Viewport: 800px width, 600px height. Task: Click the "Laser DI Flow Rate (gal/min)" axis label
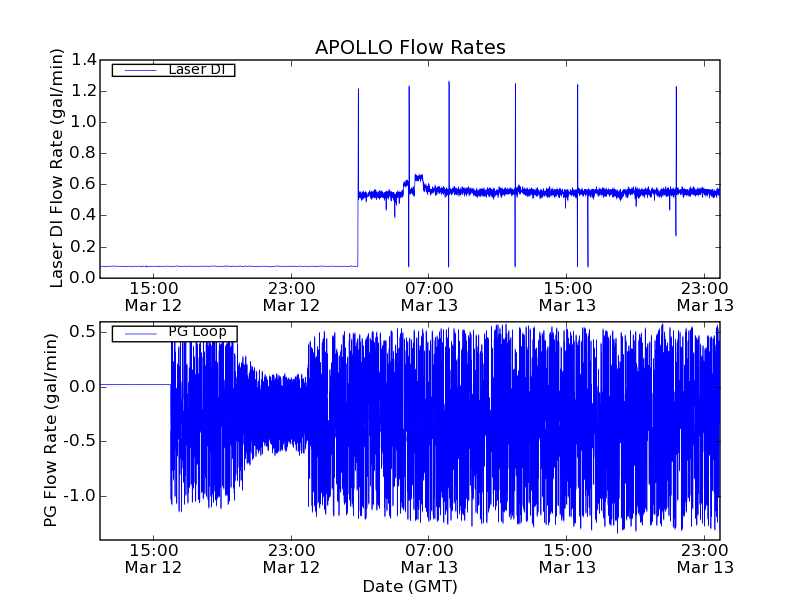tap(57, 168)
